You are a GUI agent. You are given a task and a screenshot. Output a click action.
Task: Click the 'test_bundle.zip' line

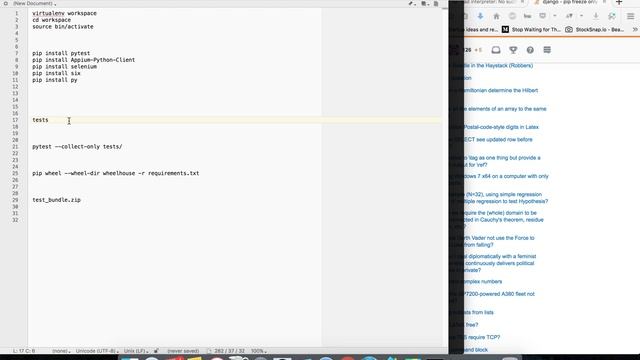pos(56,200)
